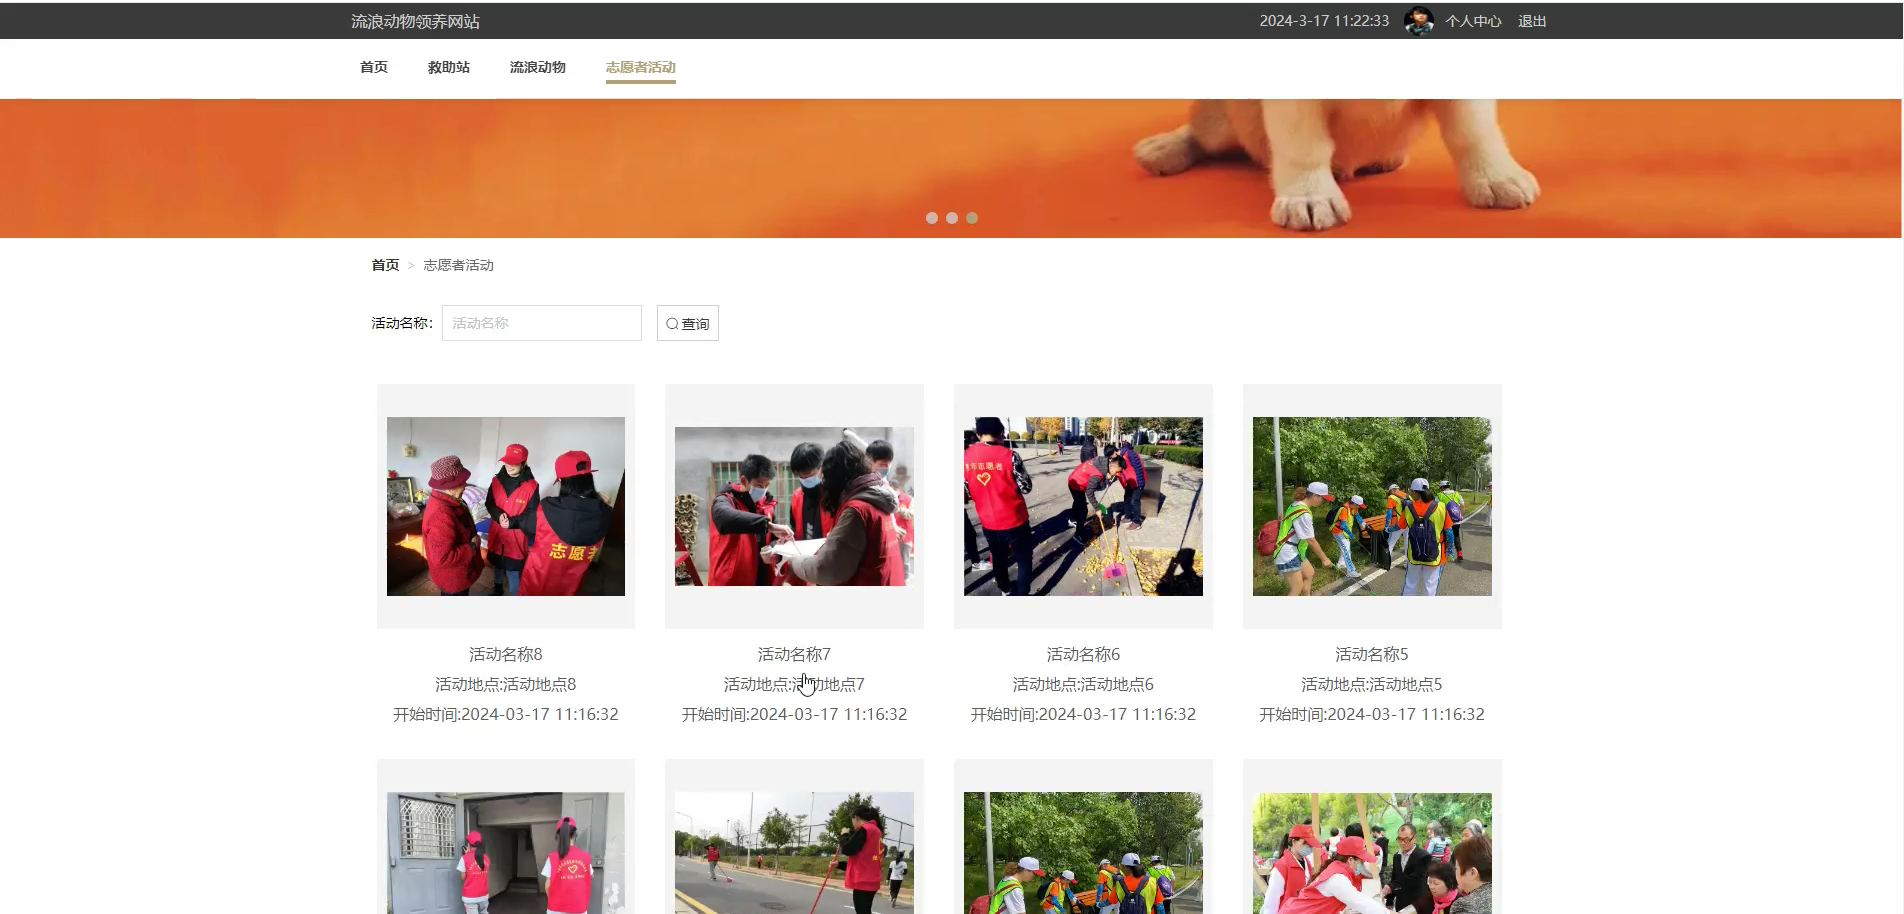Click the 查询 search button
Image resolution: width=1904 pixels, height=914 pixels.
(x=688, y=323)
